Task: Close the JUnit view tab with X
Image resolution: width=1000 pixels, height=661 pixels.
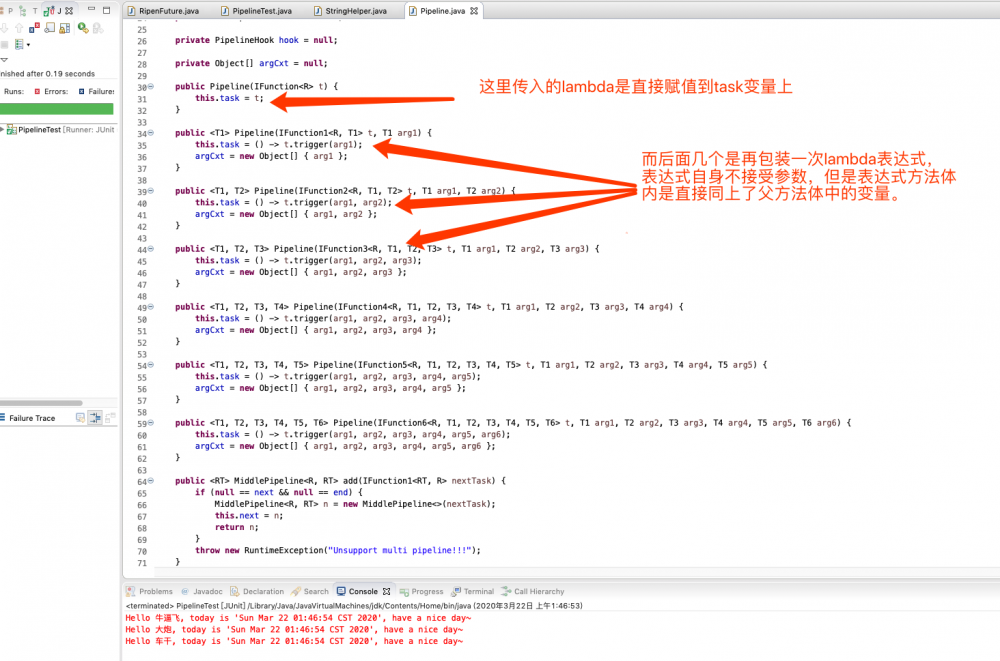Action: 69,11
